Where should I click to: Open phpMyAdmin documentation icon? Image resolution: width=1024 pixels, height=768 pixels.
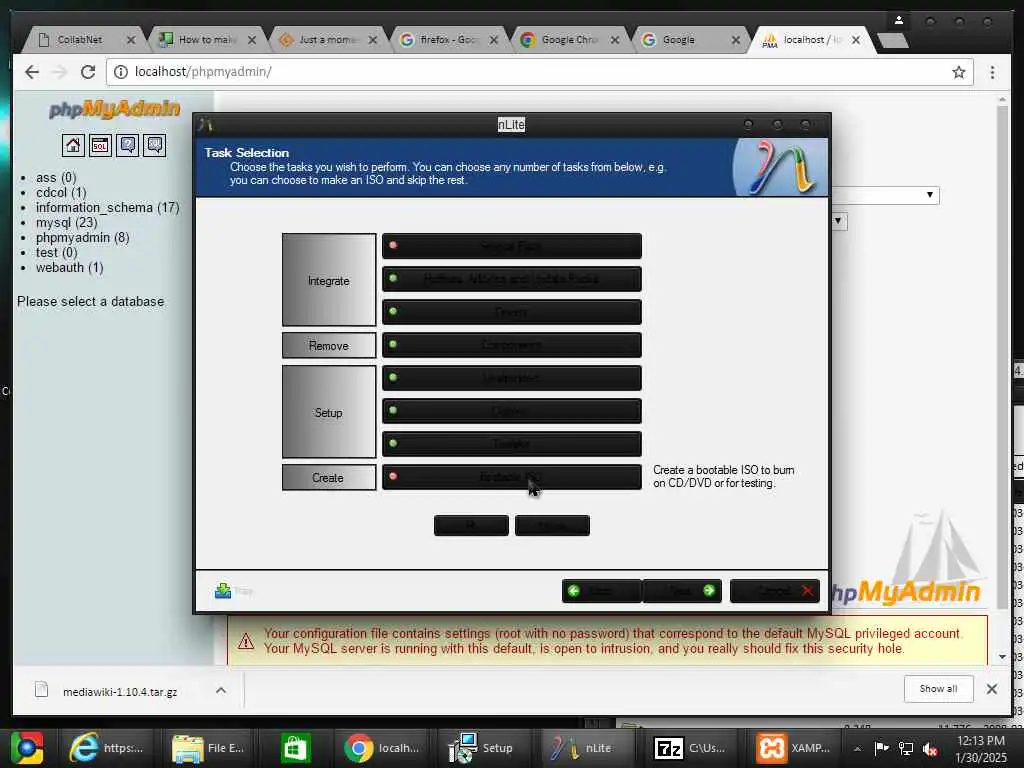pos(127,145)
